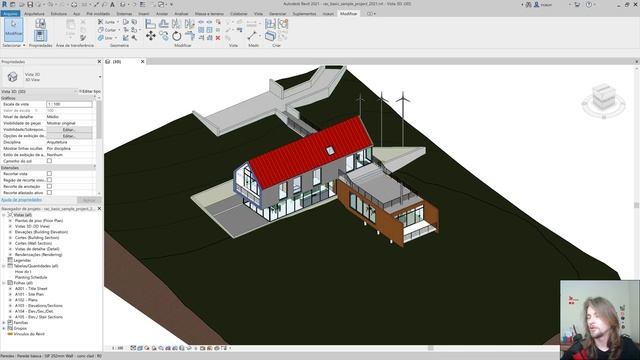Collapse the Vistas (all) tree node
The width and height of the screenshot is (640, 360).
pyautogui.click(x=4, y=215)
